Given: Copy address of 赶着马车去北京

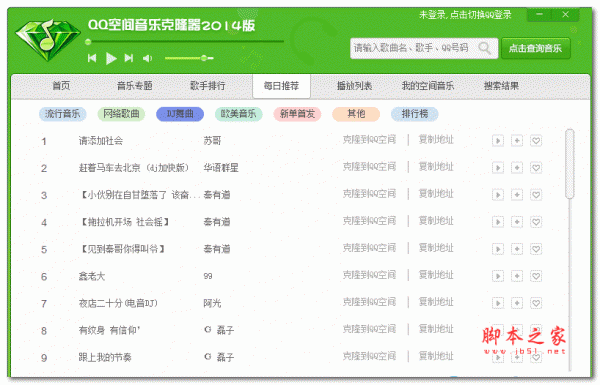Looking at the screenshot, I should (436, 167).
